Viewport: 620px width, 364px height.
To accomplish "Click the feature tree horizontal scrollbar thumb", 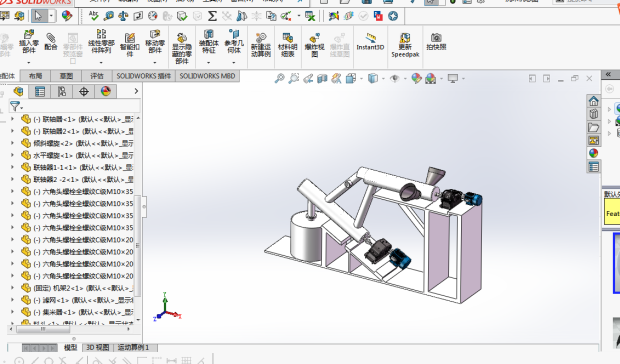I will click(x=43, y=328).
